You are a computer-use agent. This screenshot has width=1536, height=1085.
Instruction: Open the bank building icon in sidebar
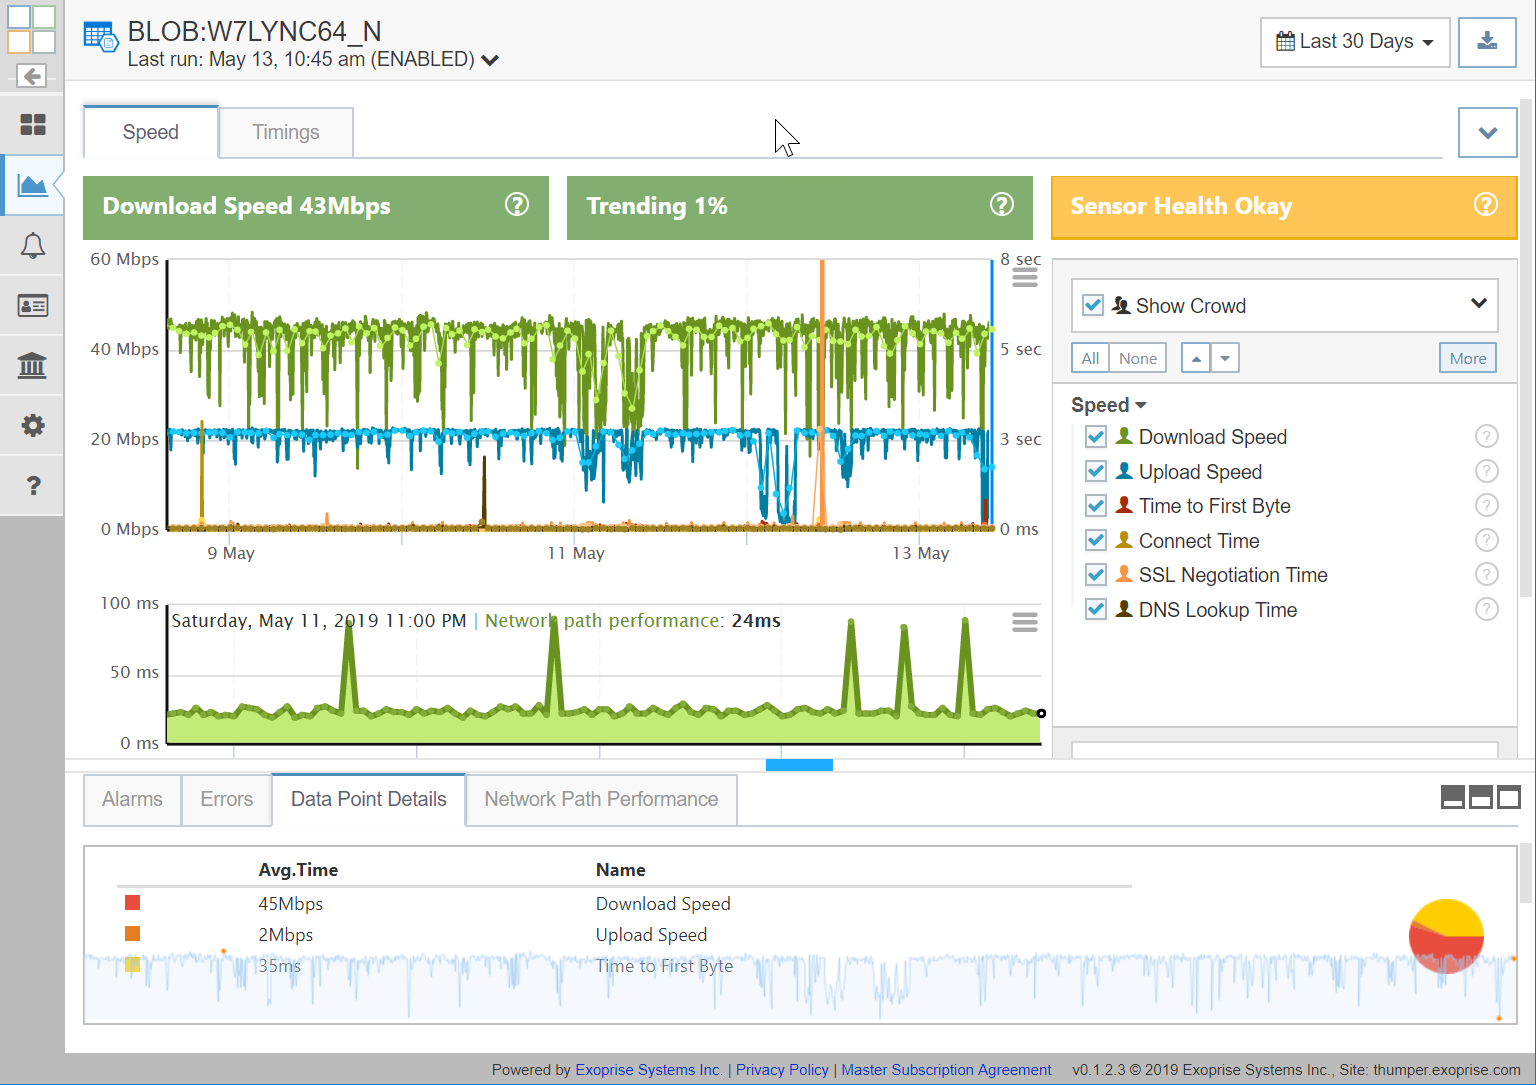(x=32, y=366)
